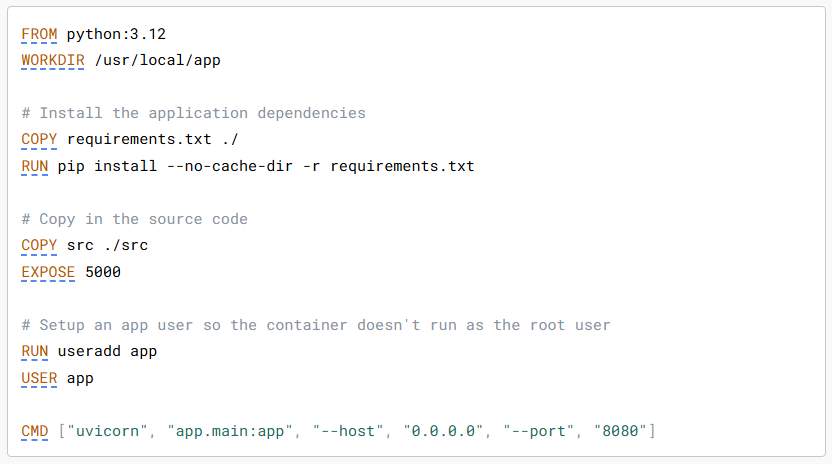
Task: Click the RUN keyword before useradd app
Action: tap(35, 351)
